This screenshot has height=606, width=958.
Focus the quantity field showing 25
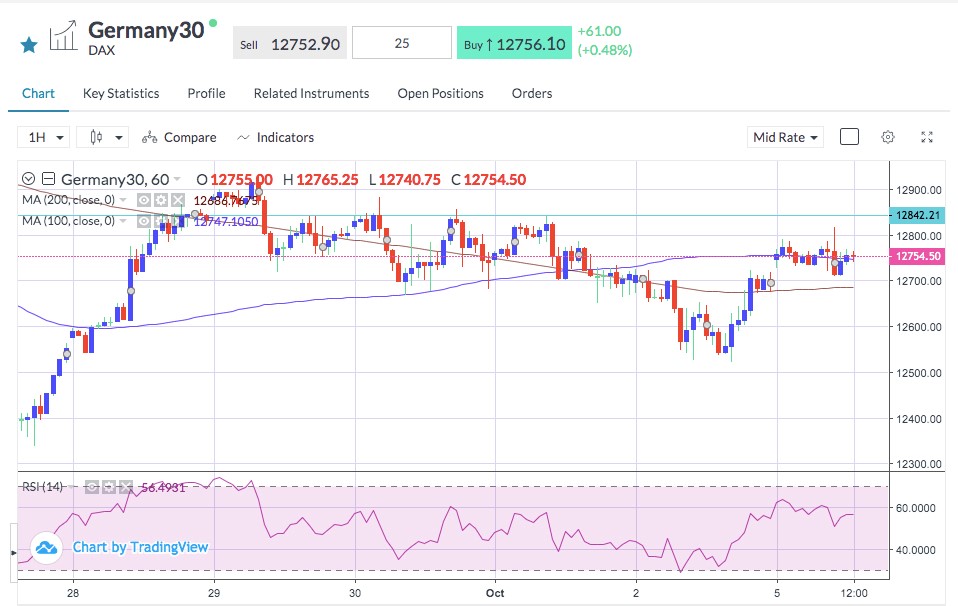(401, 43)
